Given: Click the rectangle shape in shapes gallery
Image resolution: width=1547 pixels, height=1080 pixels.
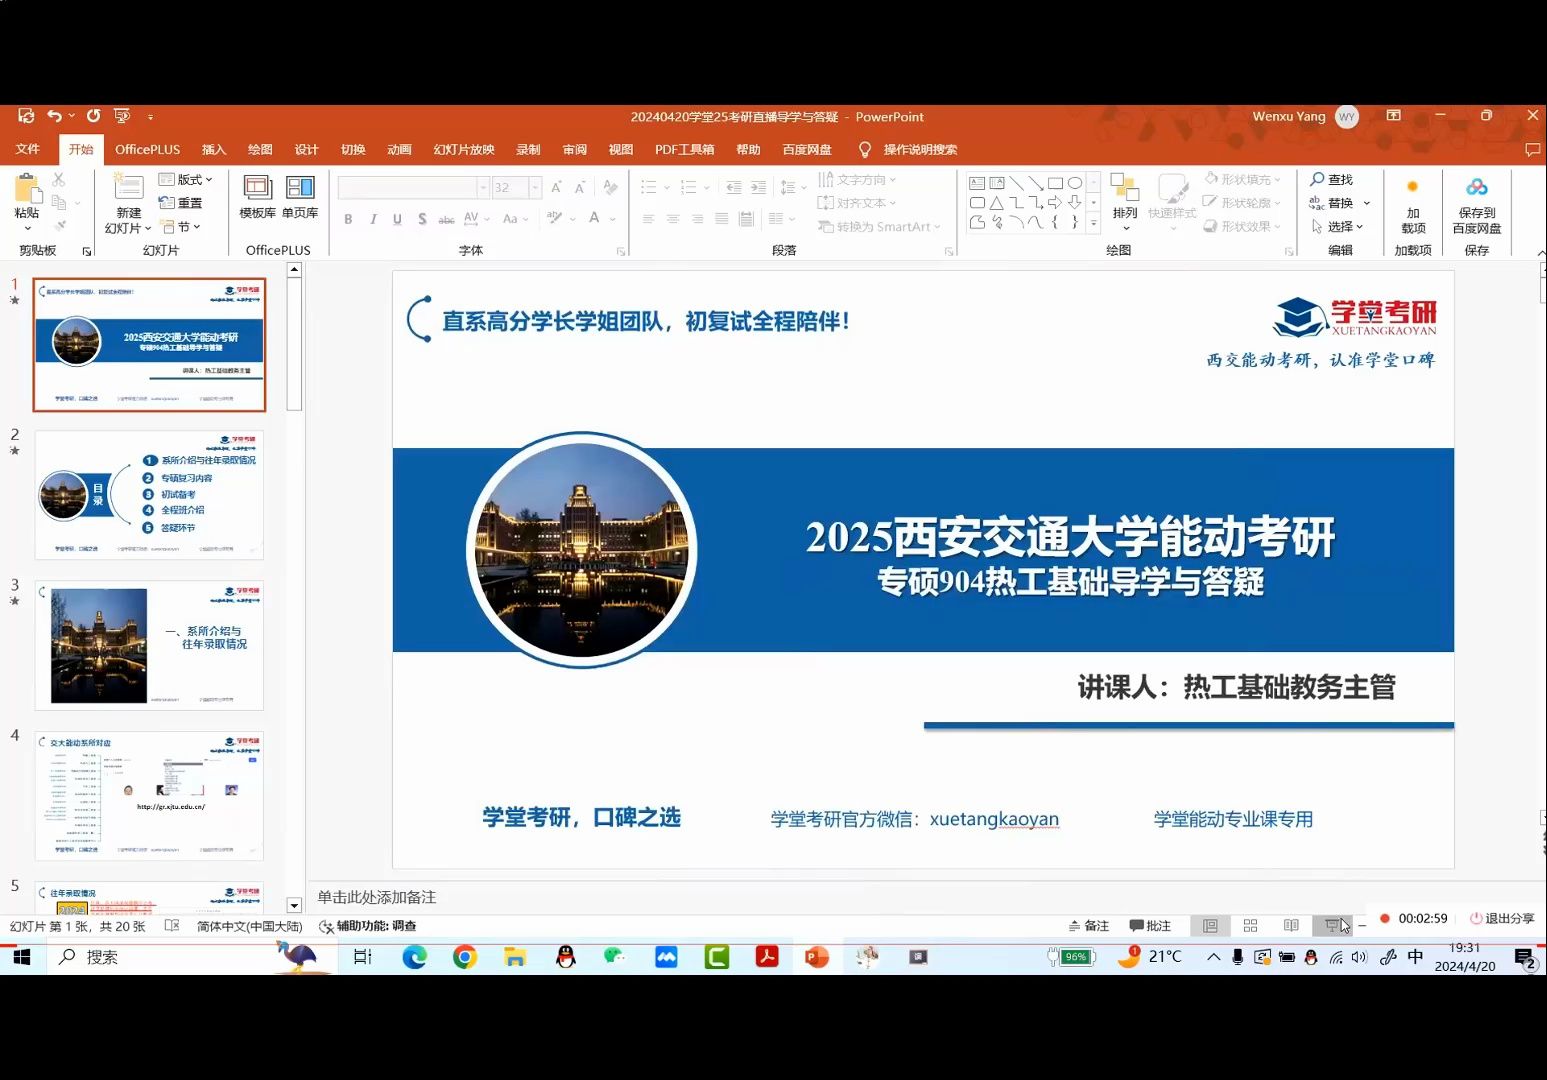Looking at the screenshot, I should tap(1055, 183).
